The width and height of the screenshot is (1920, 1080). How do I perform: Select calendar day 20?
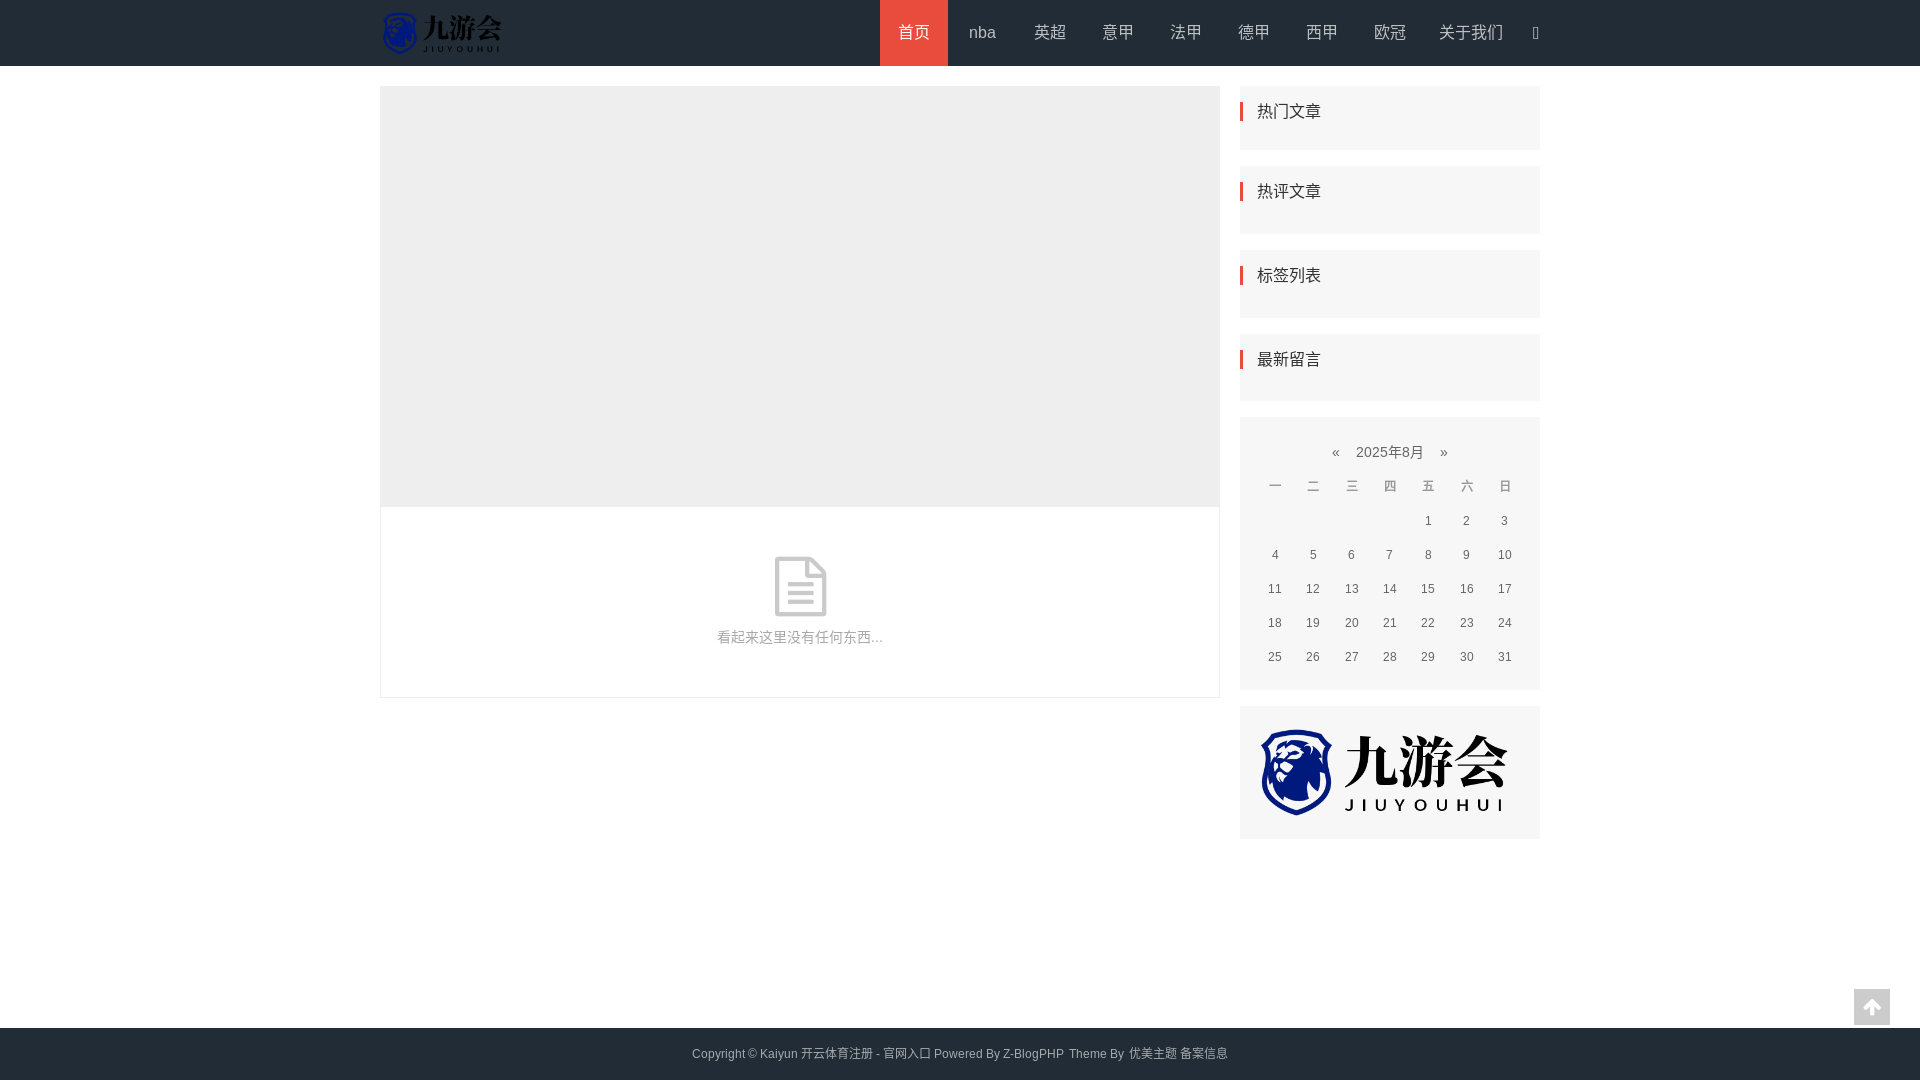tap(1352, 623)
